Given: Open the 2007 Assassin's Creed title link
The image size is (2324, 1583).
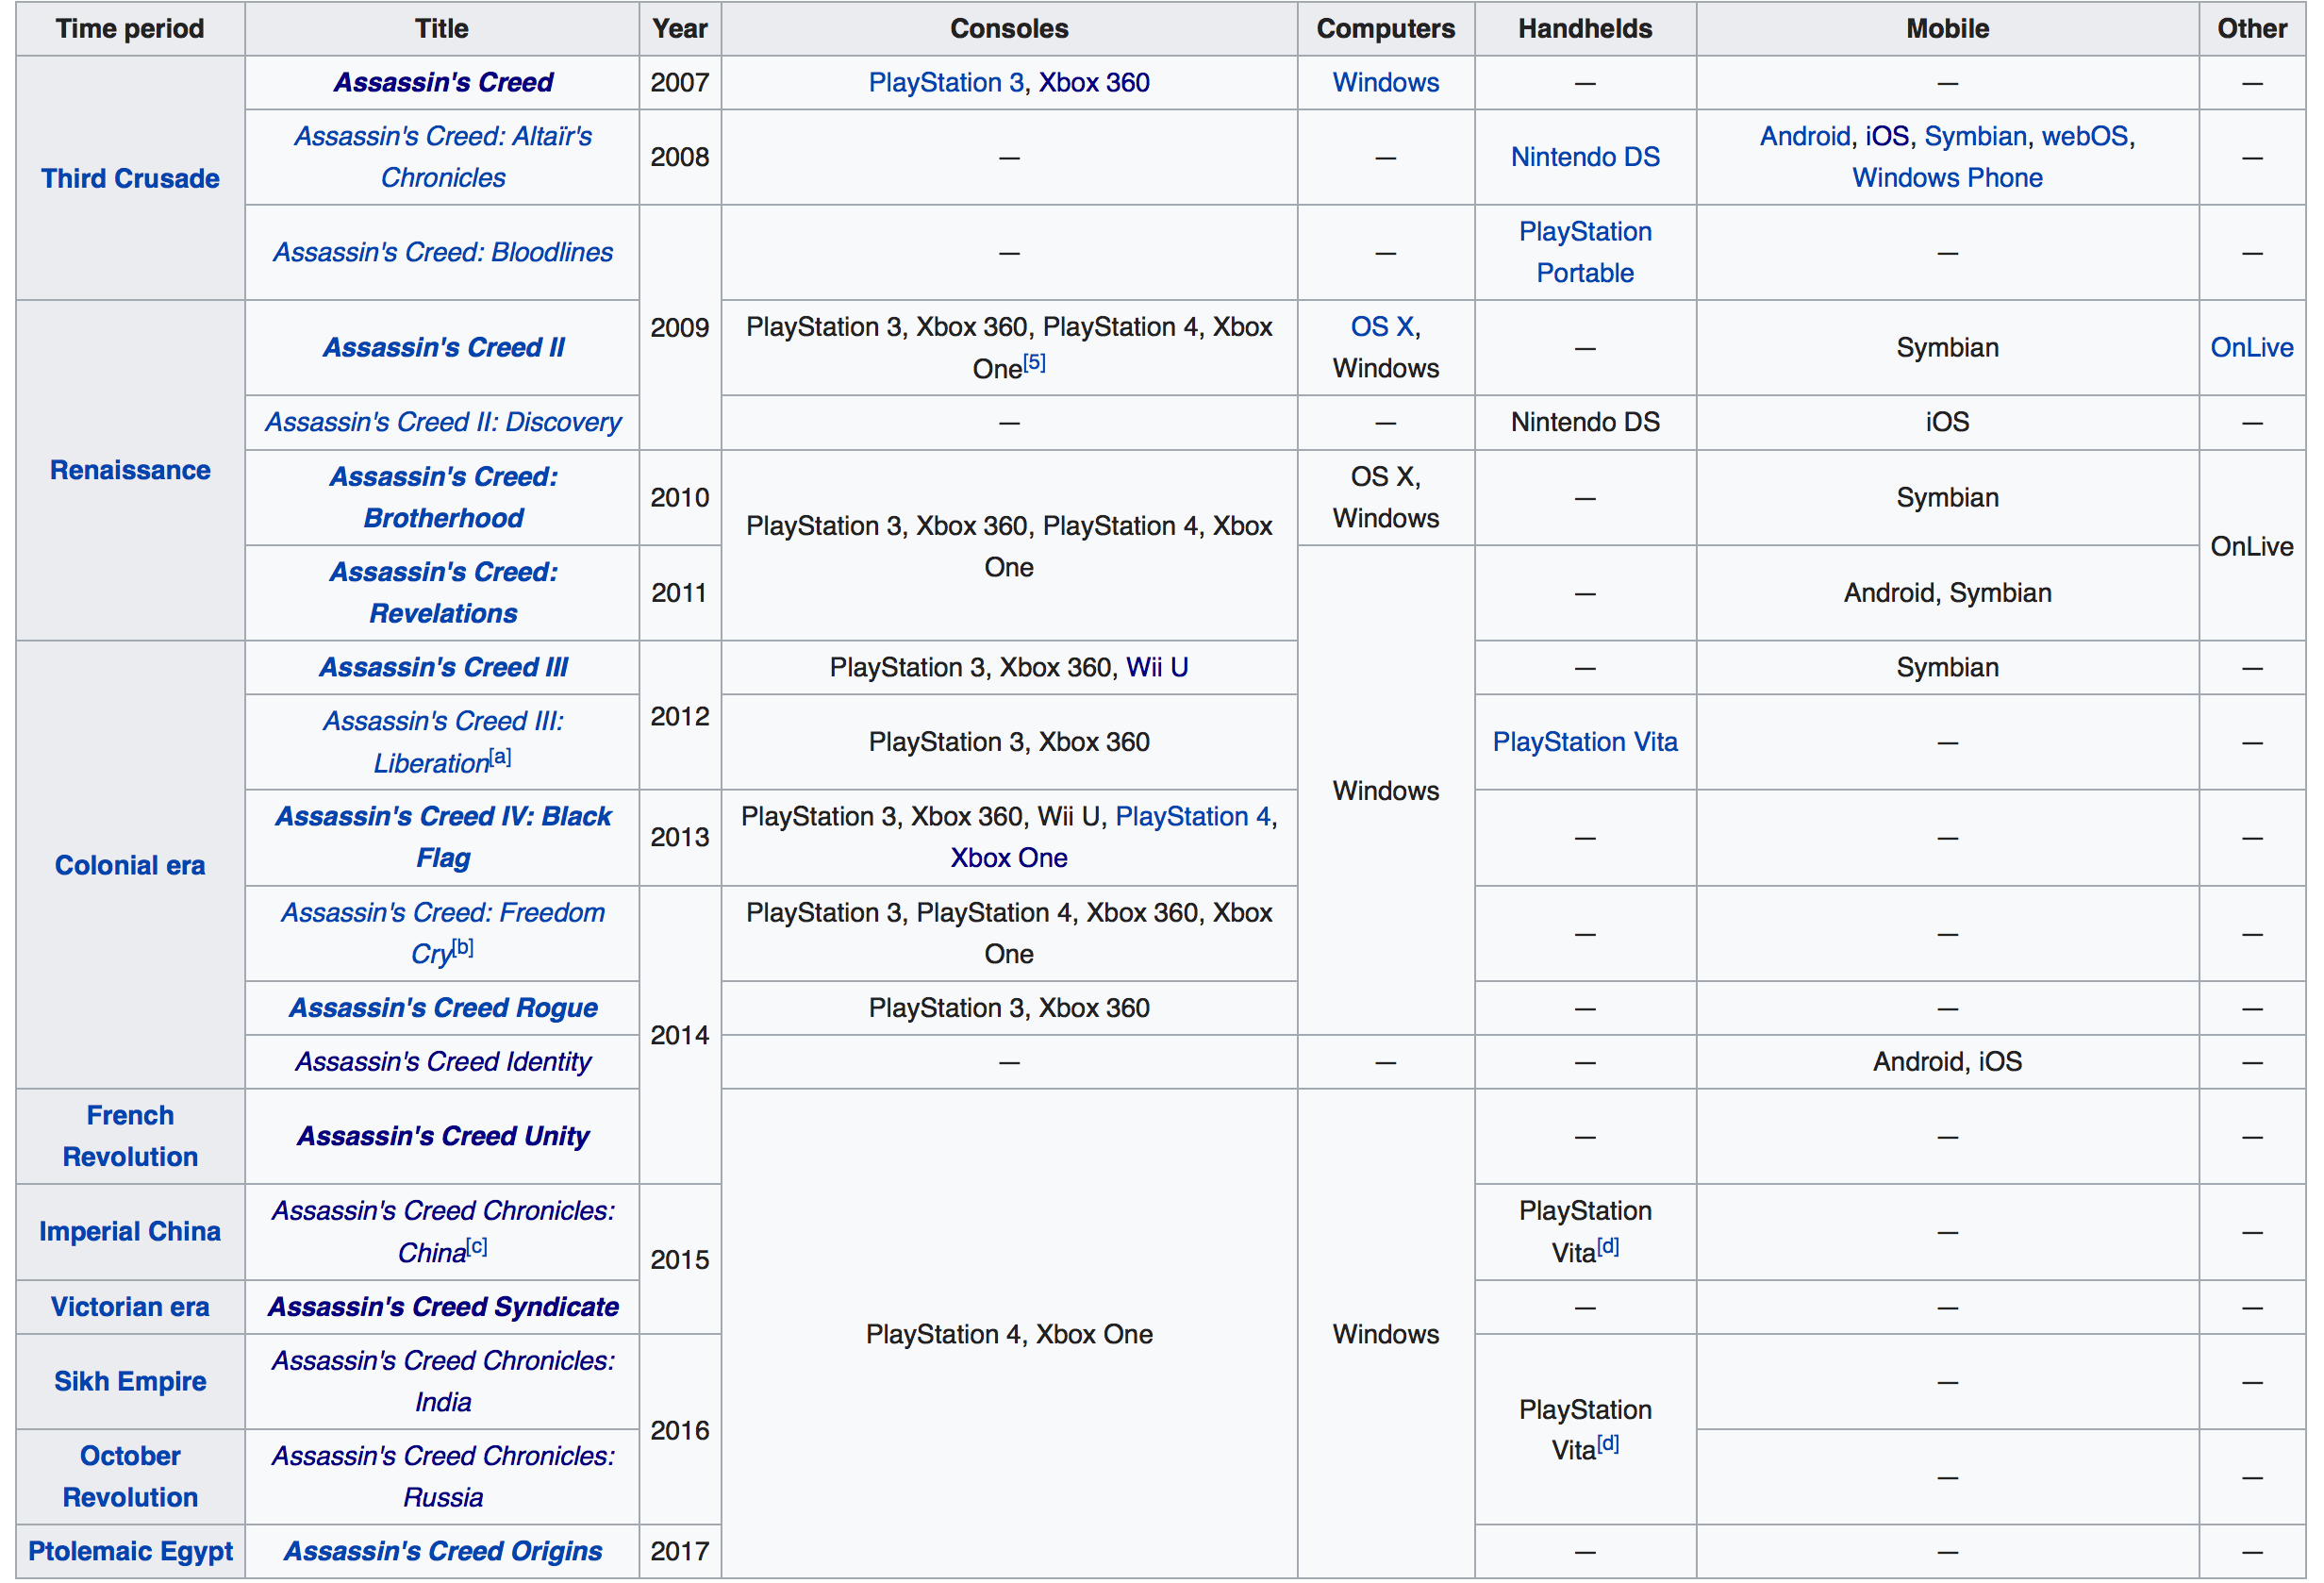Looking at the screenshot, I should [x=443, y=82].
